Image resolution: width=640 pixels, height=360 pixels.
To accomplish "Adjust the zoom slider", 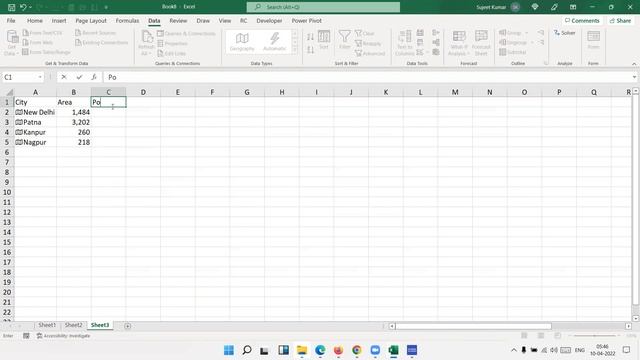I will point(594,336).
